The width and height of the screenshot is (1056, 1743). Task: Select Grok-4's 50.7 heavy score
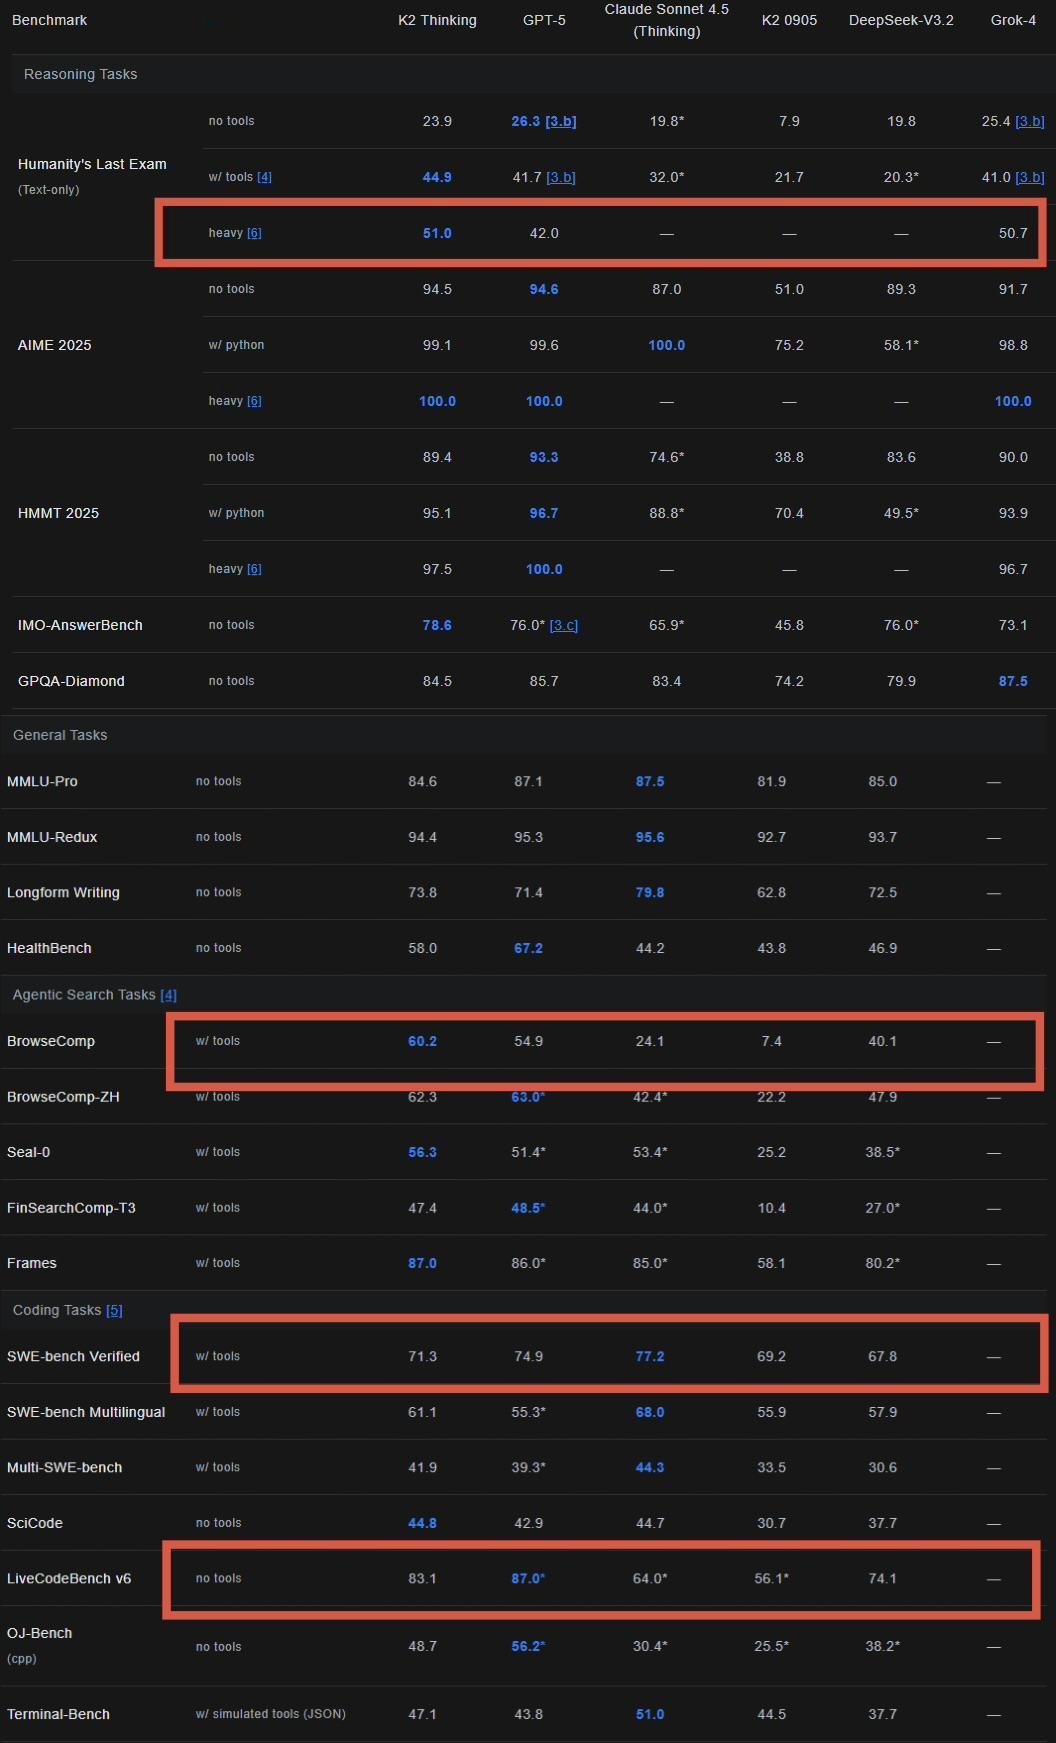point(1013,233)
